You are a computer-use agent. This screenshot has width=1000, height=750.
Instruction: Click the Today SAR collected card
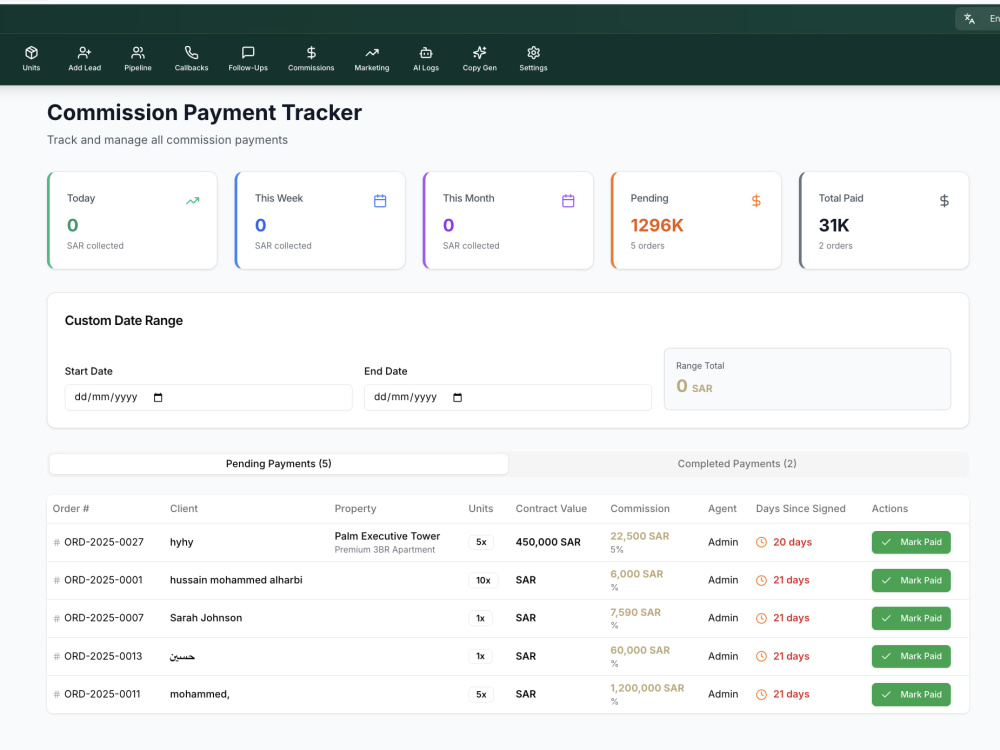[132, 220]
